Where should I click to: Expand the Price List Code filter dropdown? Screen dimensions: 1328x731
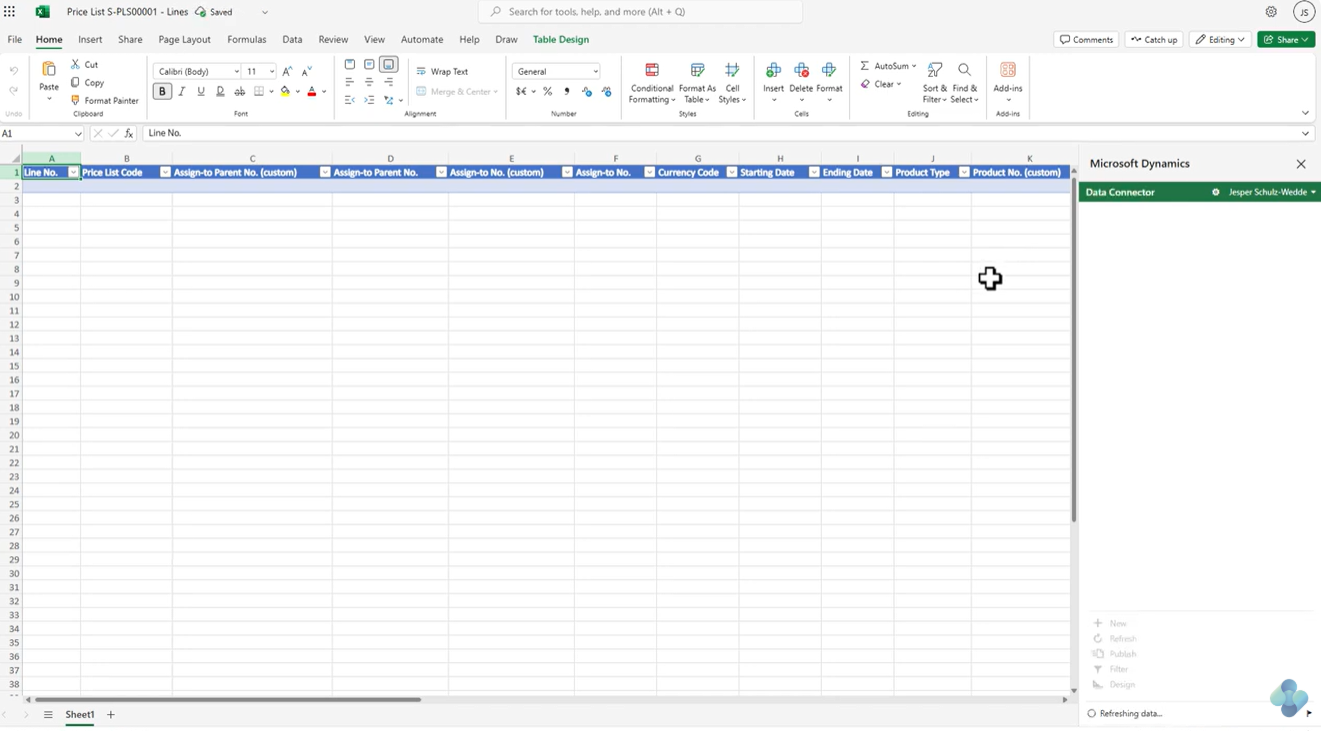point(165,172)
